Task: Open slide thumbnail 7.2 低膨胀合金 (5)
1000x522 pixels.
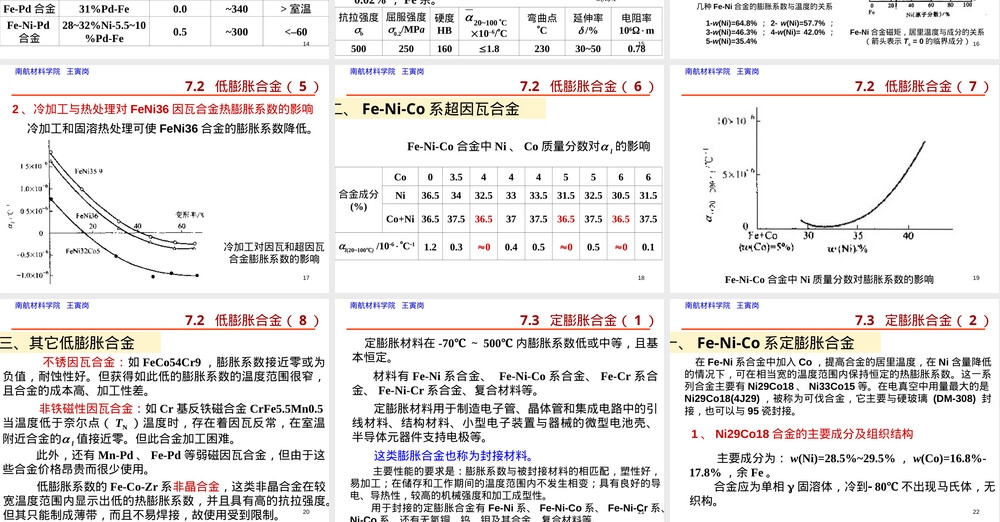Action: pos(165,178)
